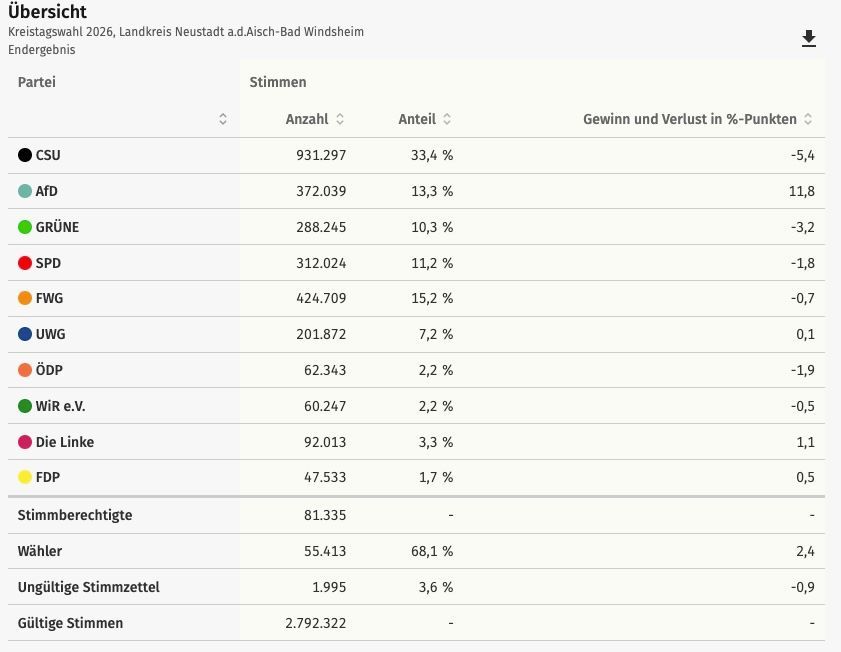Select the FWG party row label
The height and width of the screenshot is (652, 841).
49,298
